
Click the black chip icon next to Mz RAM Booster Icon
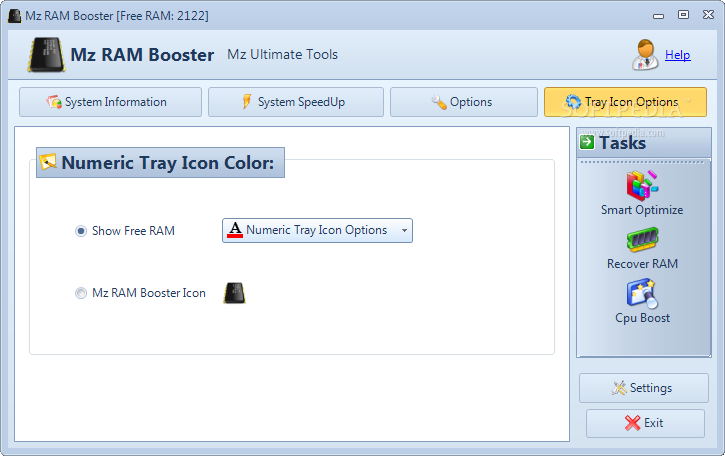tap(234, 293)
